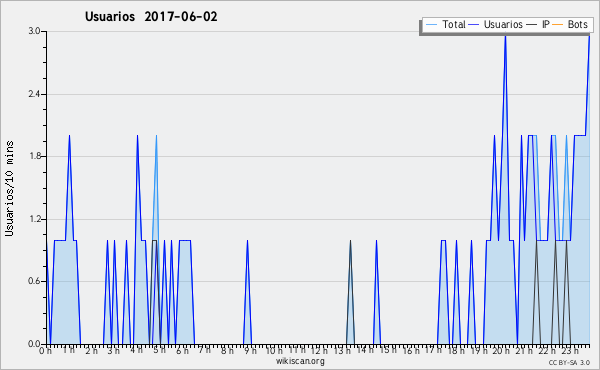The width and height of the screenshot is (600, 370).
Task: Click the '22 h' x-axis label
Action: tap(547, 350)
